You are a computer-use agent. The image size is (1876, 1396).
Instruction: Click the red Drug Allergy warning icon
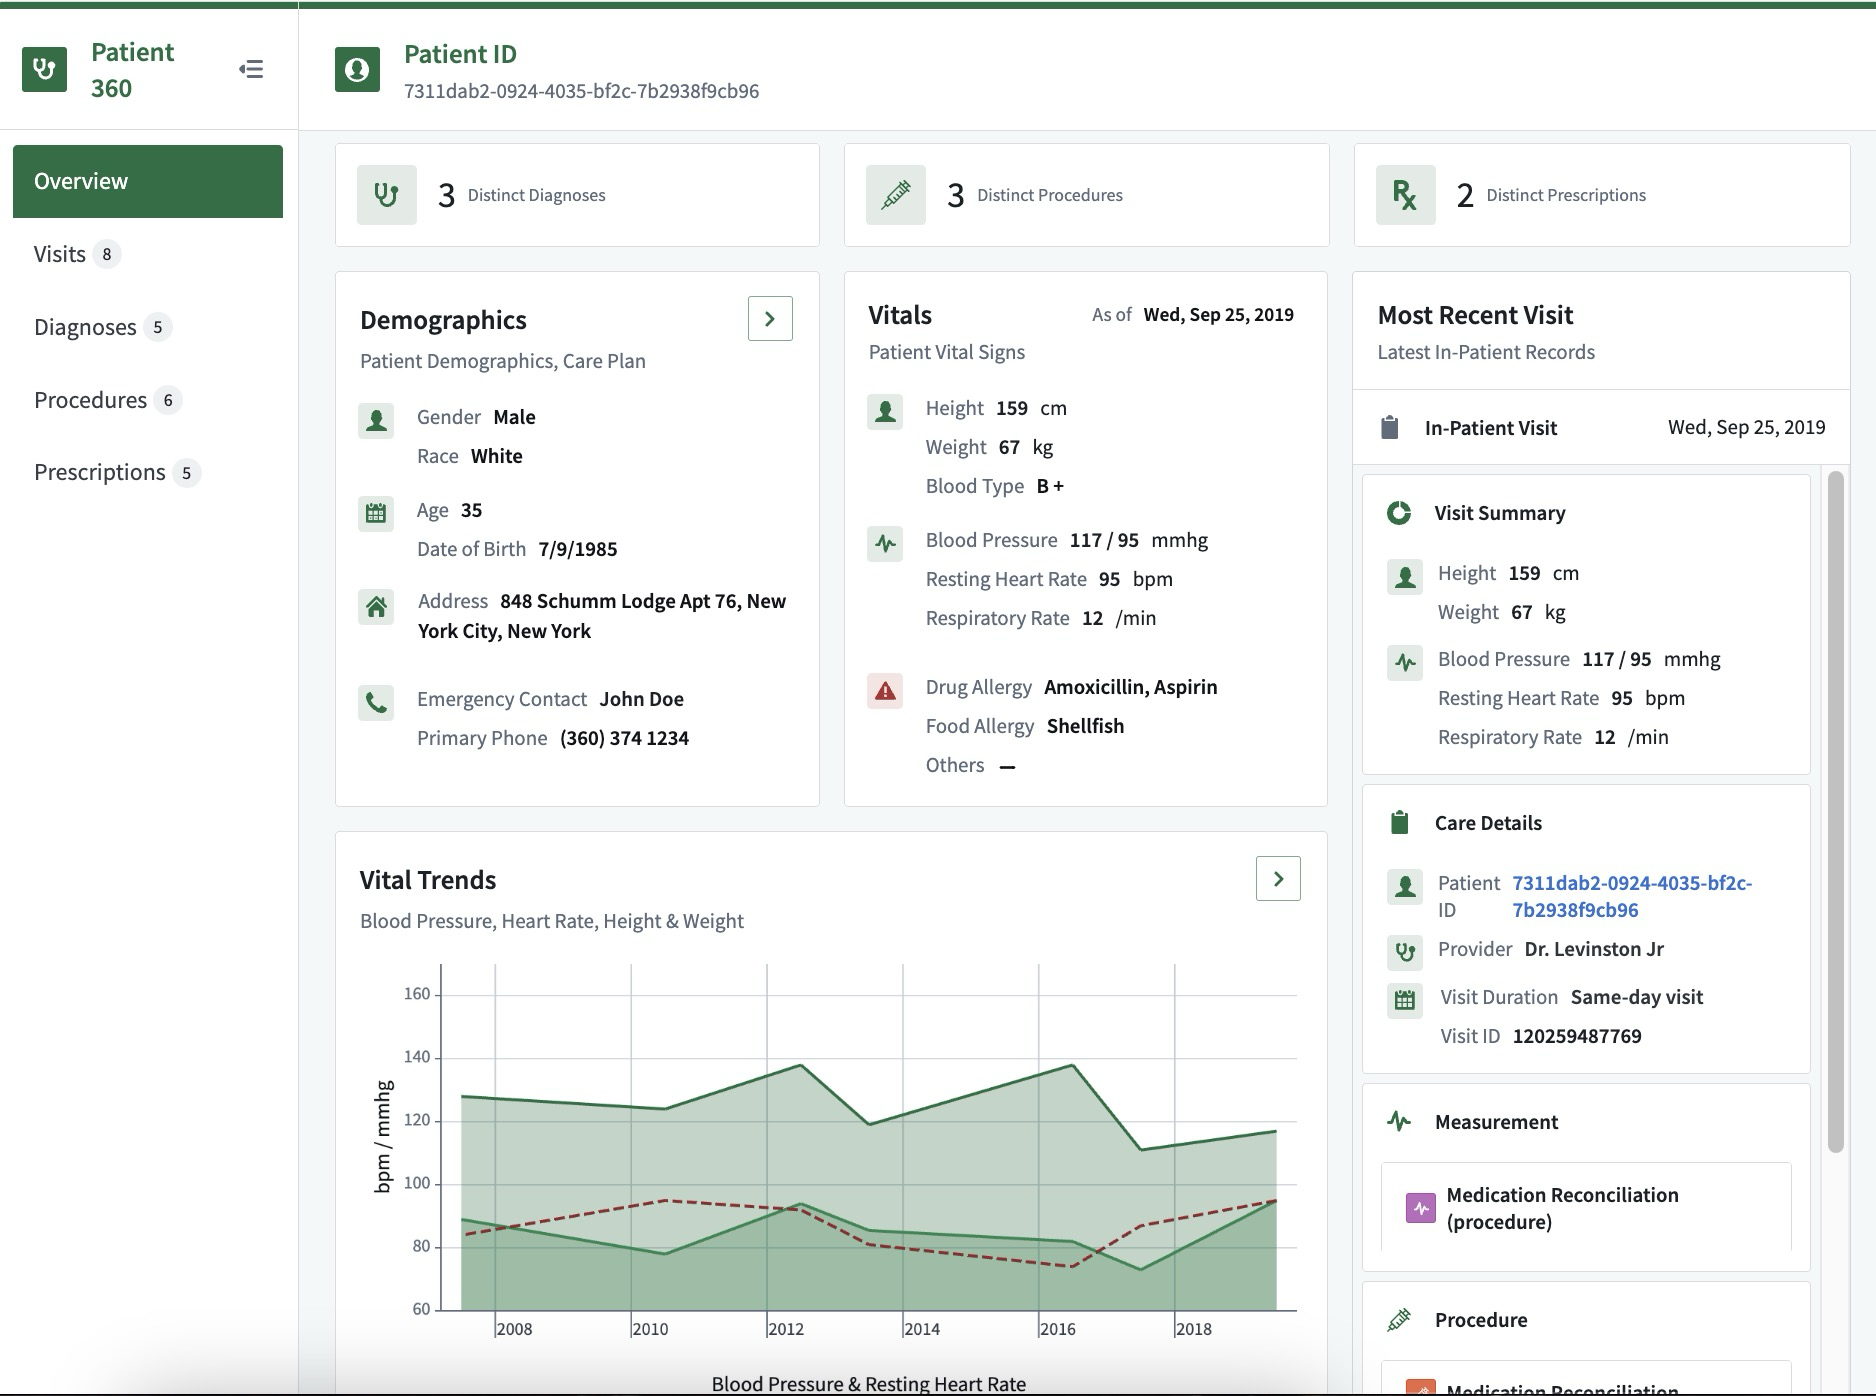885,690
